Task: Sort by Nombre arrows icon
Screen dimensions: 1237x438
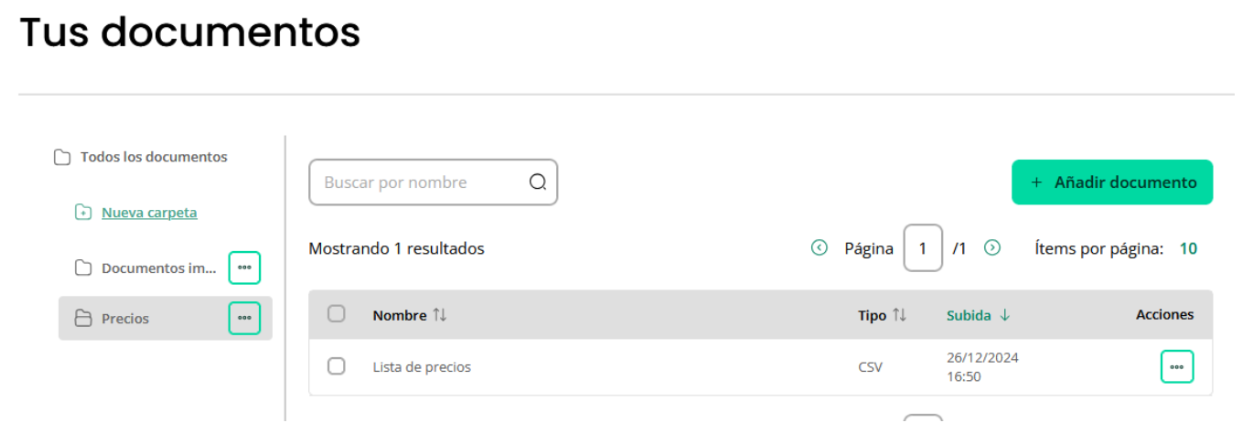Action: 439,315
